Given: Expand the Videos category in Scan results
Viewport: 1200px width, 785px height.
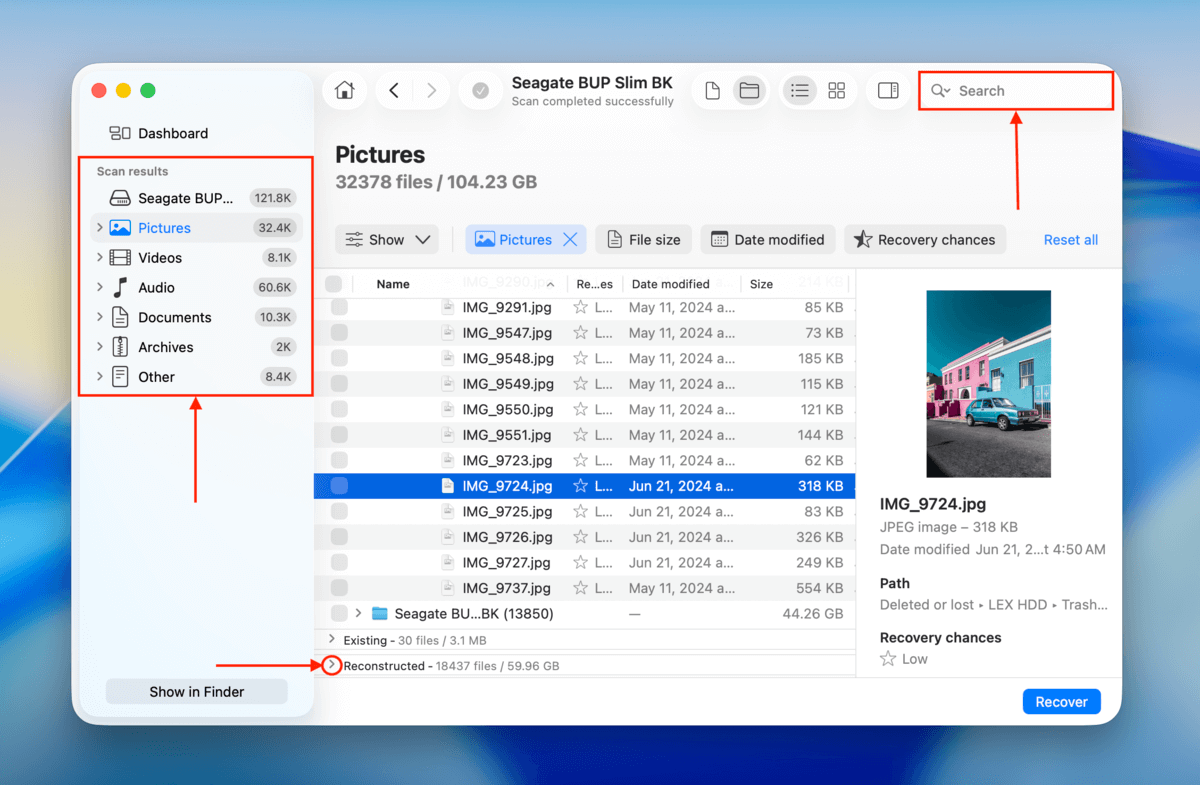Looking at the screenshot, I should 99,257.
